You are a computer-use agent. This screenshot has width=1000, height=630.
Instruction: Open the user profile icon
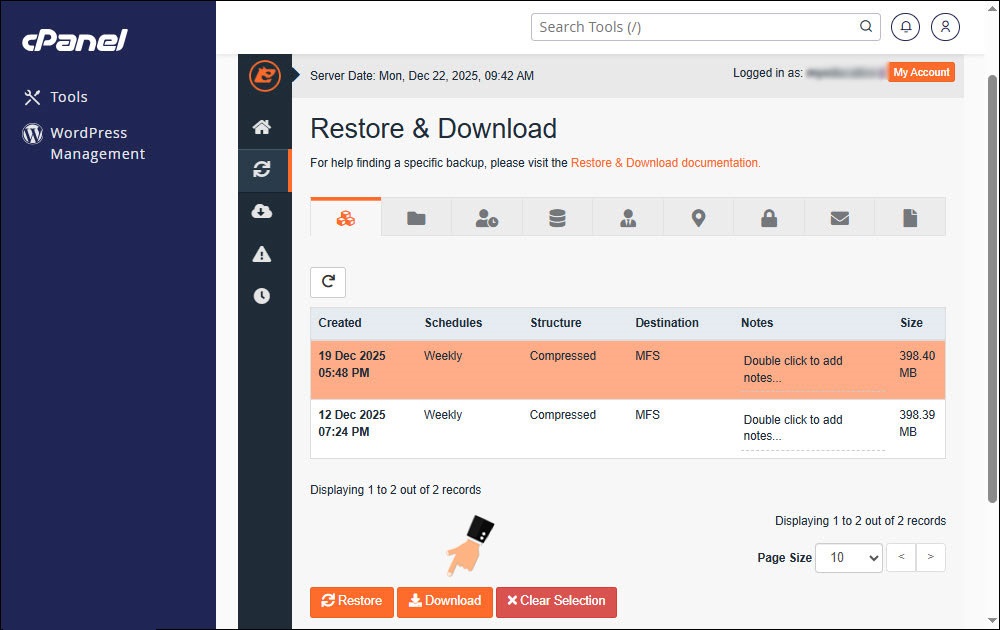click(x=945, y=27)
